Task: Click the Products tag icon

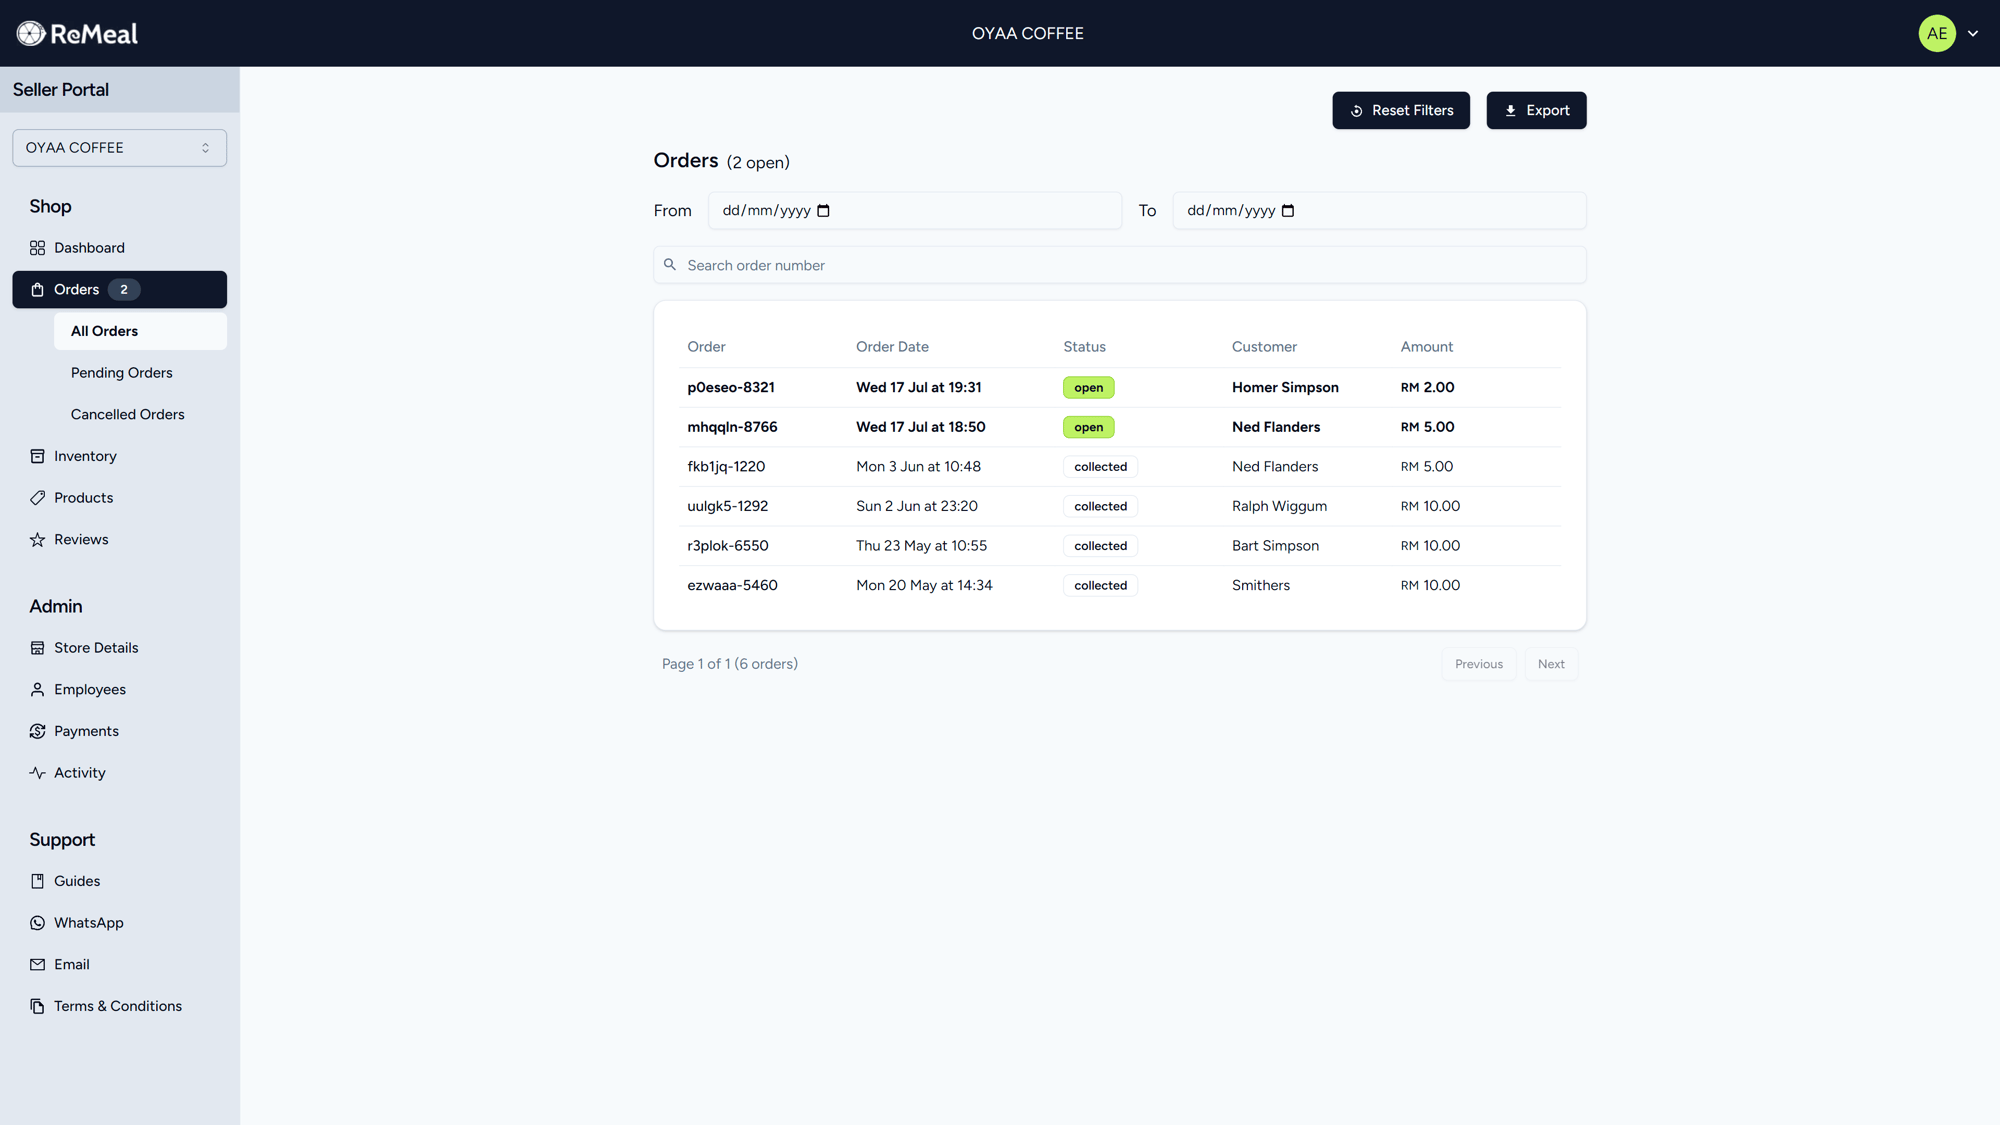Action: point(37,498)
